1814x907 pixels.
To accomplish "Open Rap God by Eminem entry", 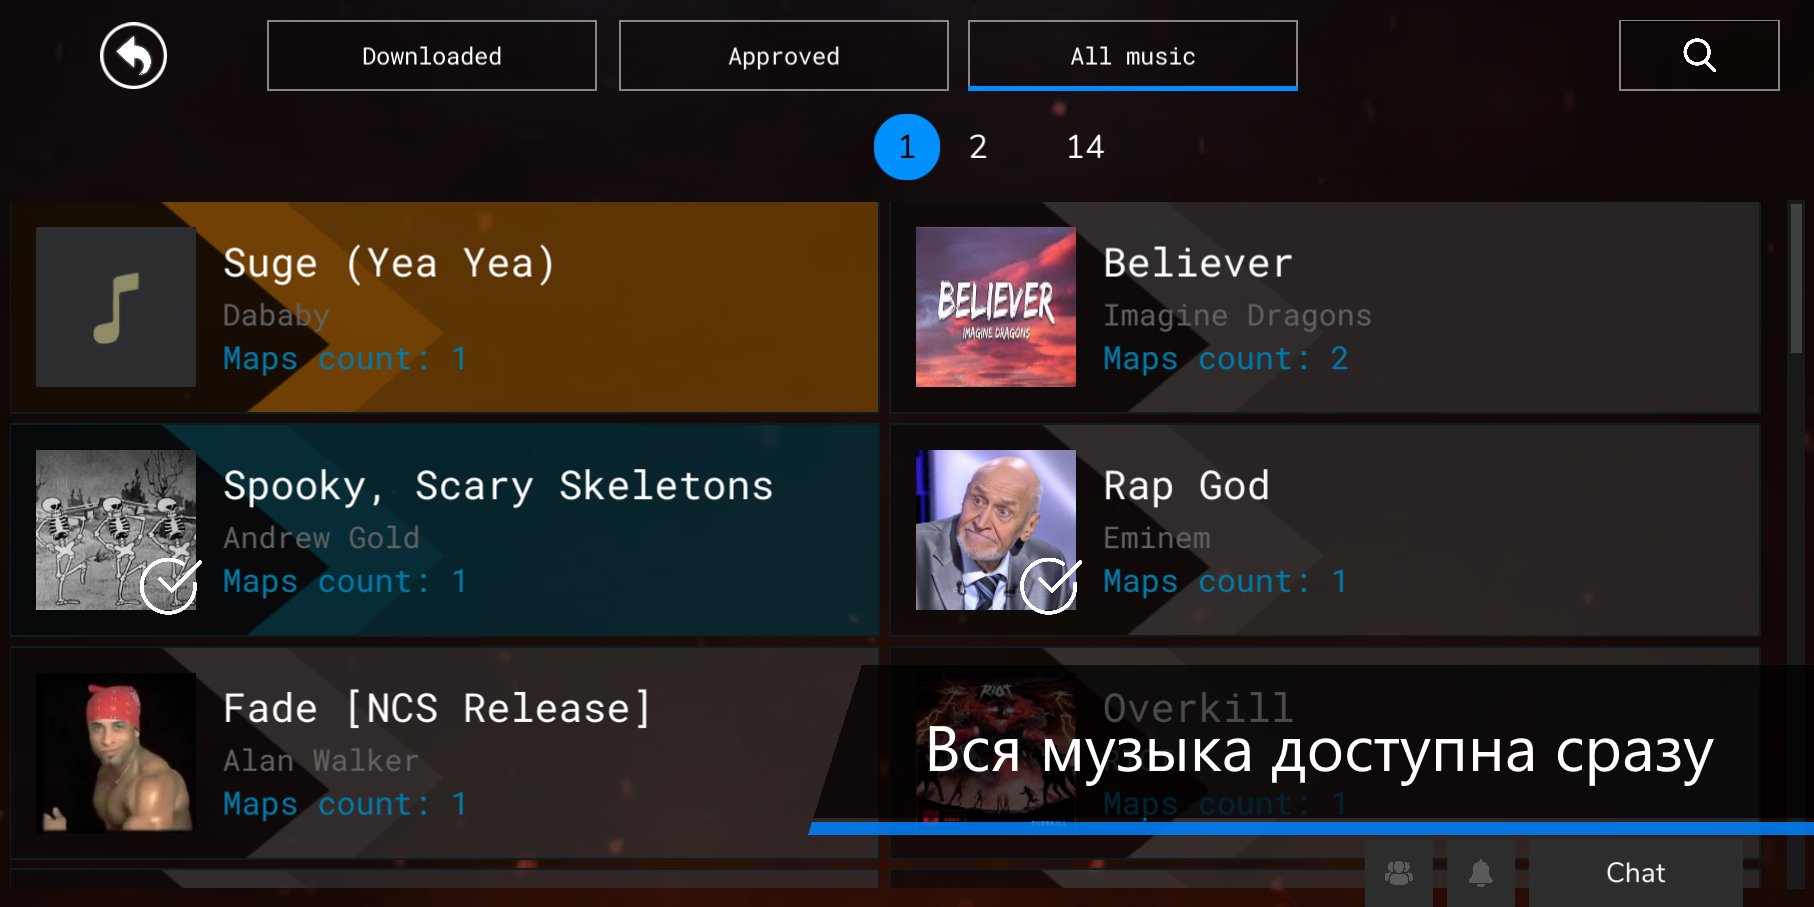I will pyautogui.click(x=1325, y=530).
